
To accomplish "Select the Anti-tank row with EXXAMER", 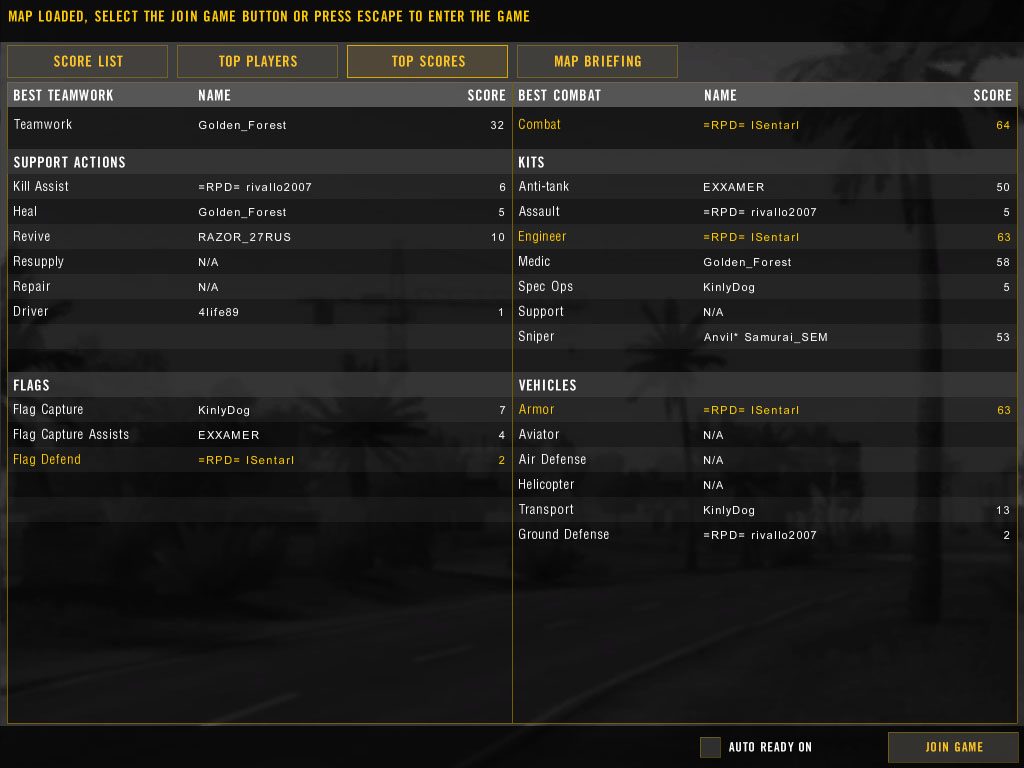I will pyautogui.click(x=764, y=187).
